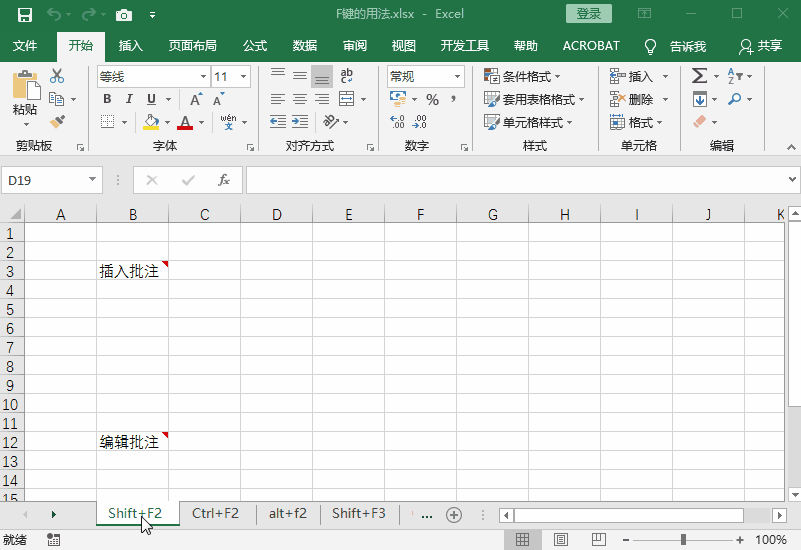Open 条件格式 conditional formatting menu

coord(522,77)
